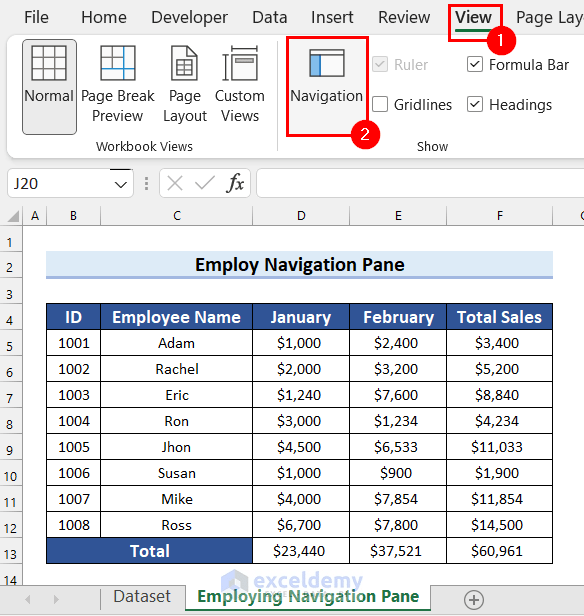
Task: Click the Employ Navigation Pane title cell
Action: point(299,265)
